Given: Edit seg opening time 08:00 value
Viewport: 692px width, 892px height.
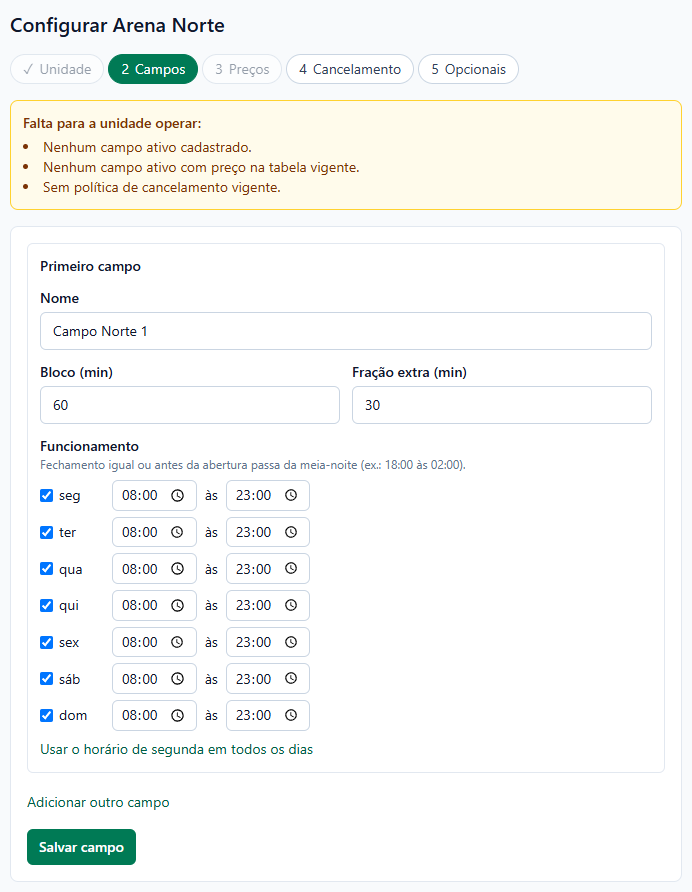Looking at the screenshot, I should [x=140, y=495].
